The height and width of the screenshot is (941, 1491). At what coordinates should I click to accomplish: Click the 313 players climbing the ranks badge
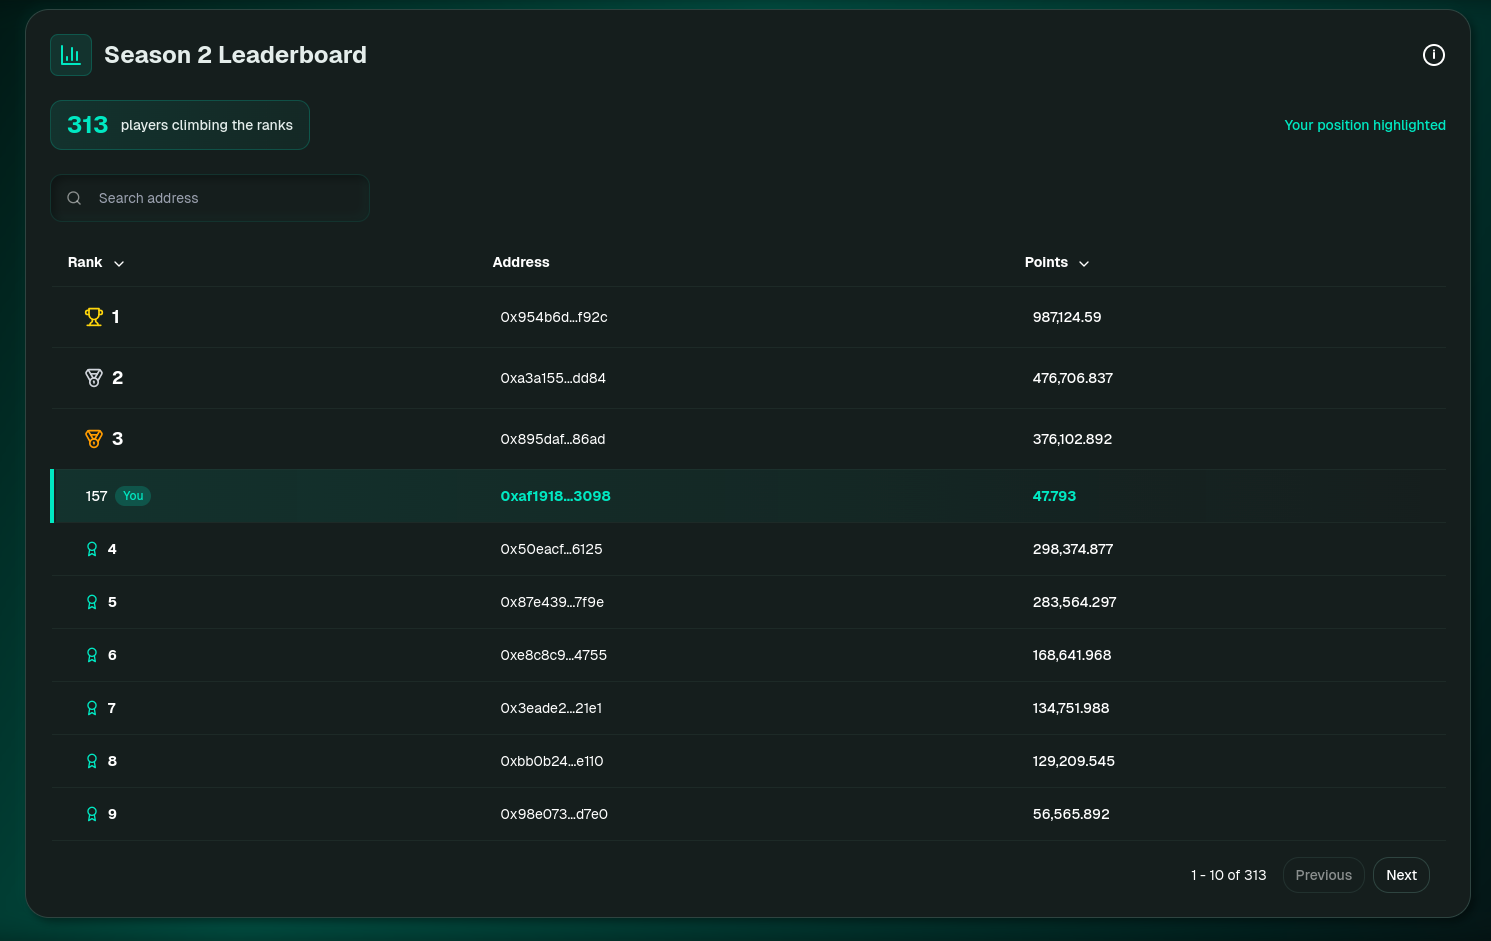coord(180,125)
